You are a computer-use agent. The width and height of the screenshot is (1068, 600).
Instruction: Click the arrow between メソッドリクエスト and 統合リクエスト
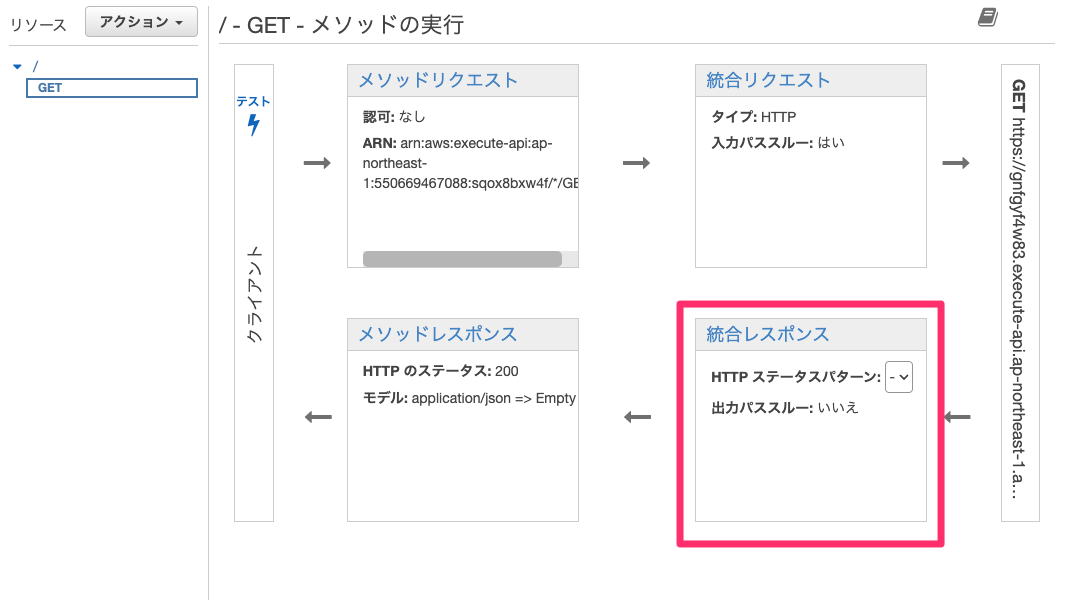(x=638, y=163)
